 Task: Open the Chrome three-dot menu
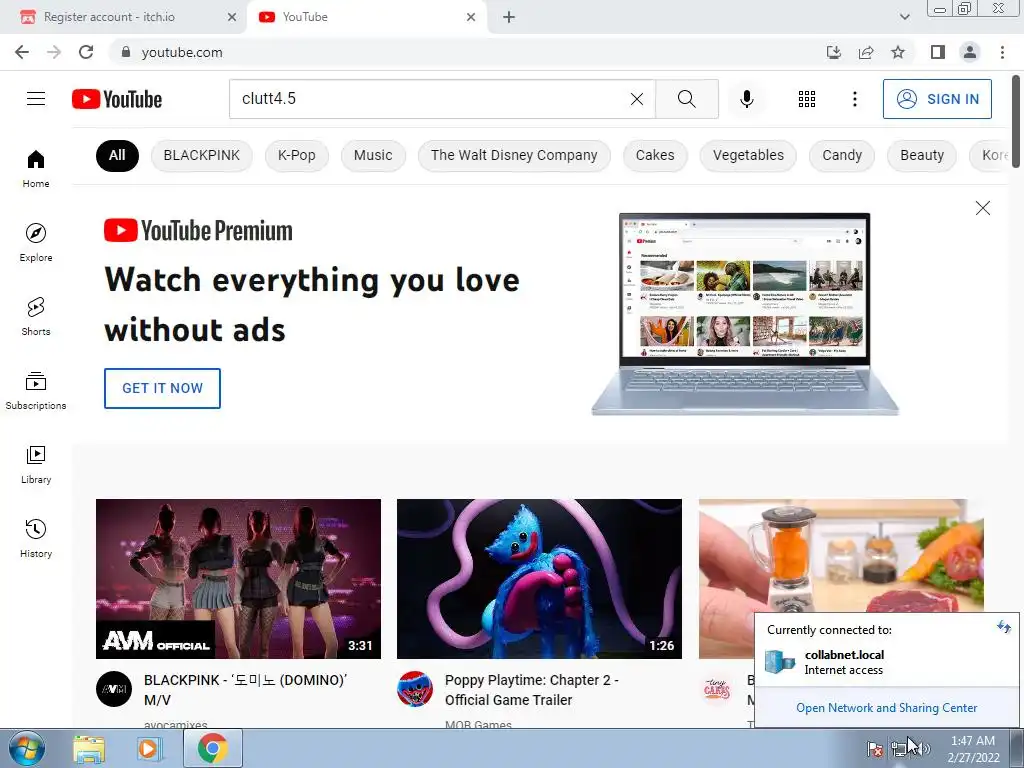(1002, 52)
